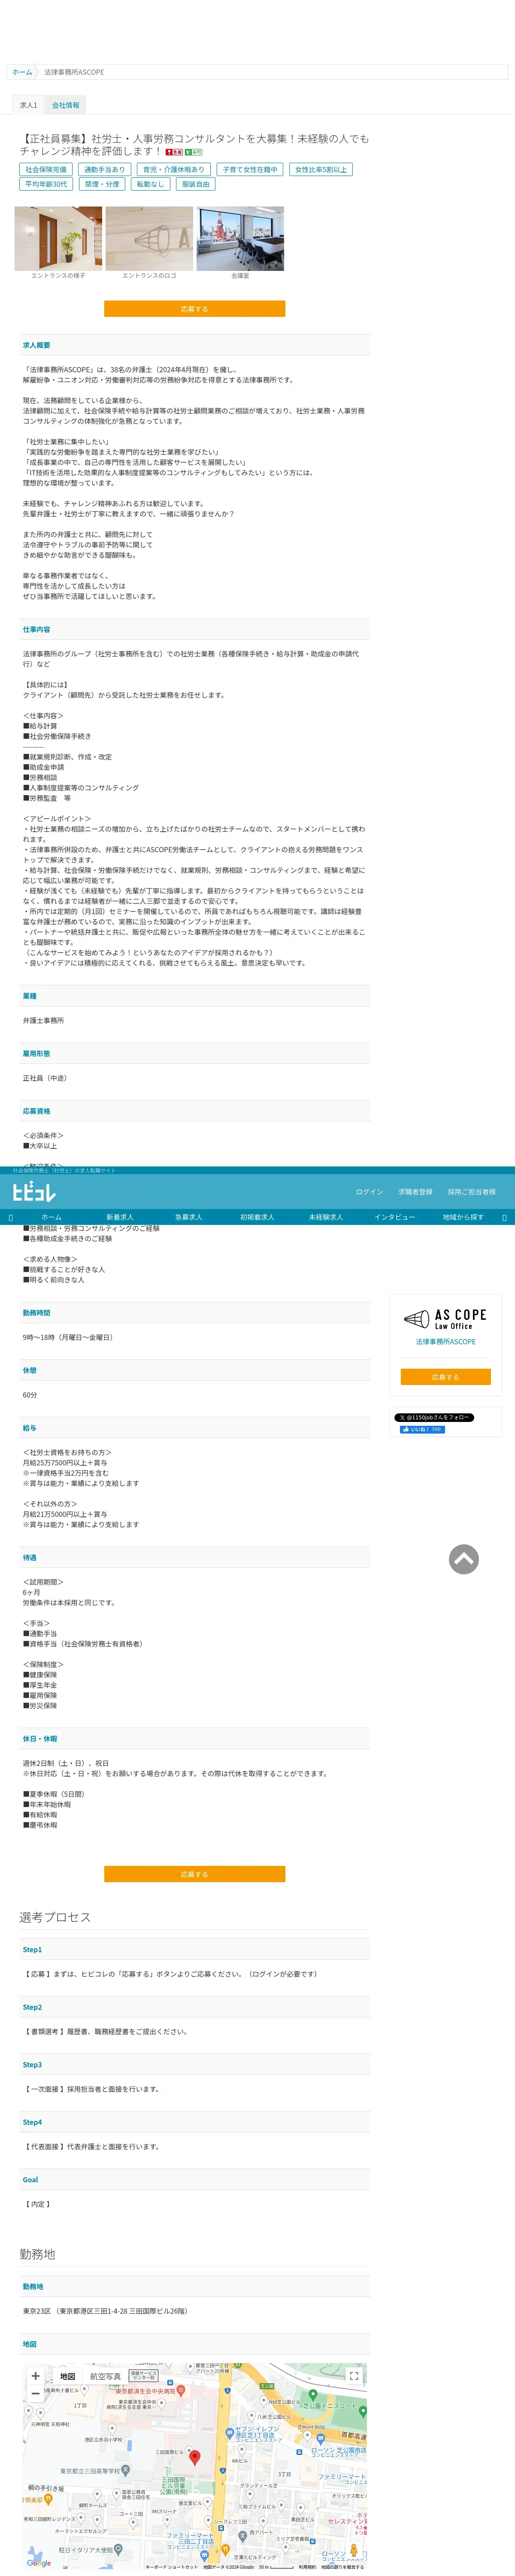Click the red 急募 badge beside title
Viewport: 515px width, 2576px height.
[174, 152]
